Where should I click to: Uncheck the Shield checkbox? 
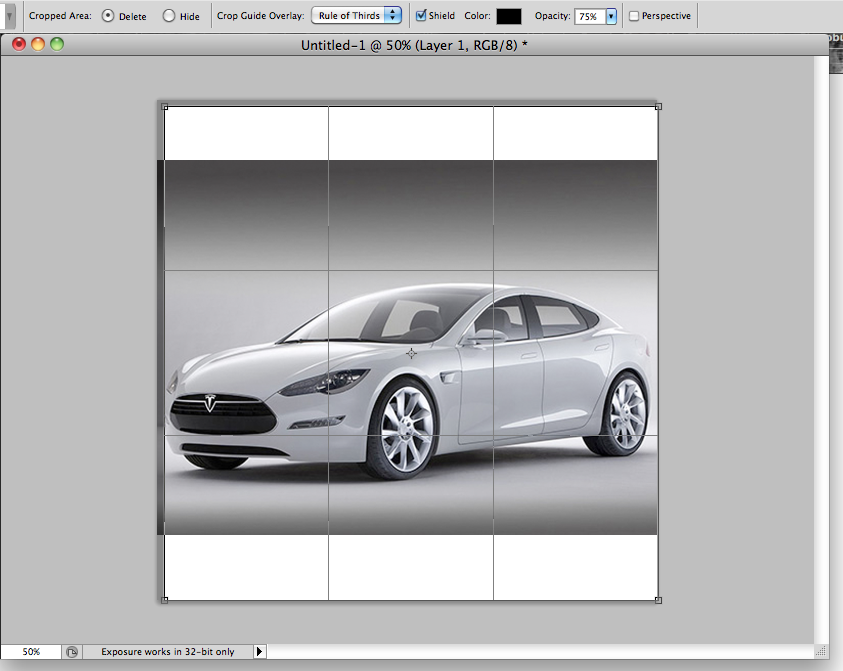[x=421, y=16]
